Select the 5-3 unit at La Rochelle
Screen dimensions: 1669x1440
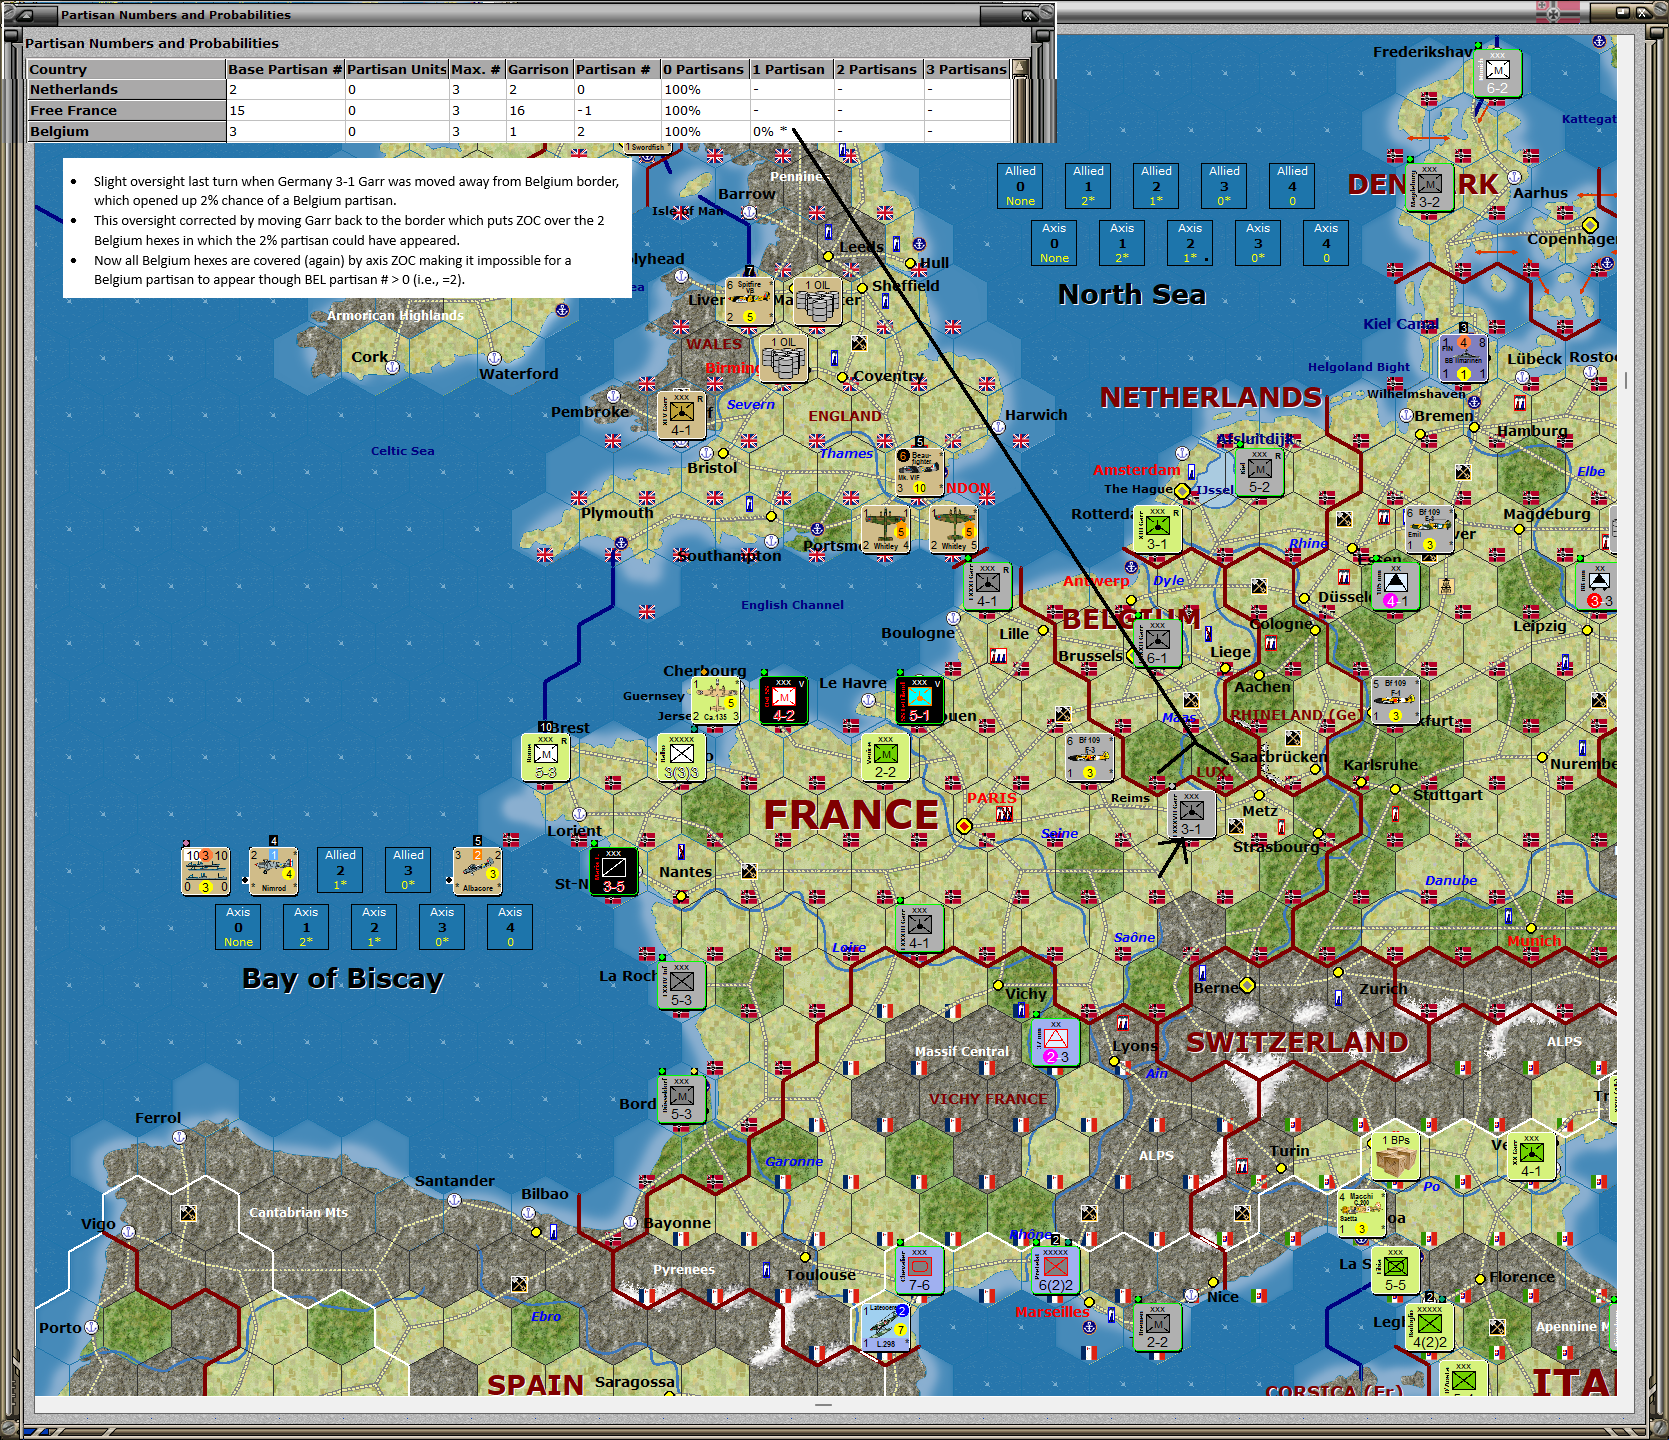[x=681, y=985]
